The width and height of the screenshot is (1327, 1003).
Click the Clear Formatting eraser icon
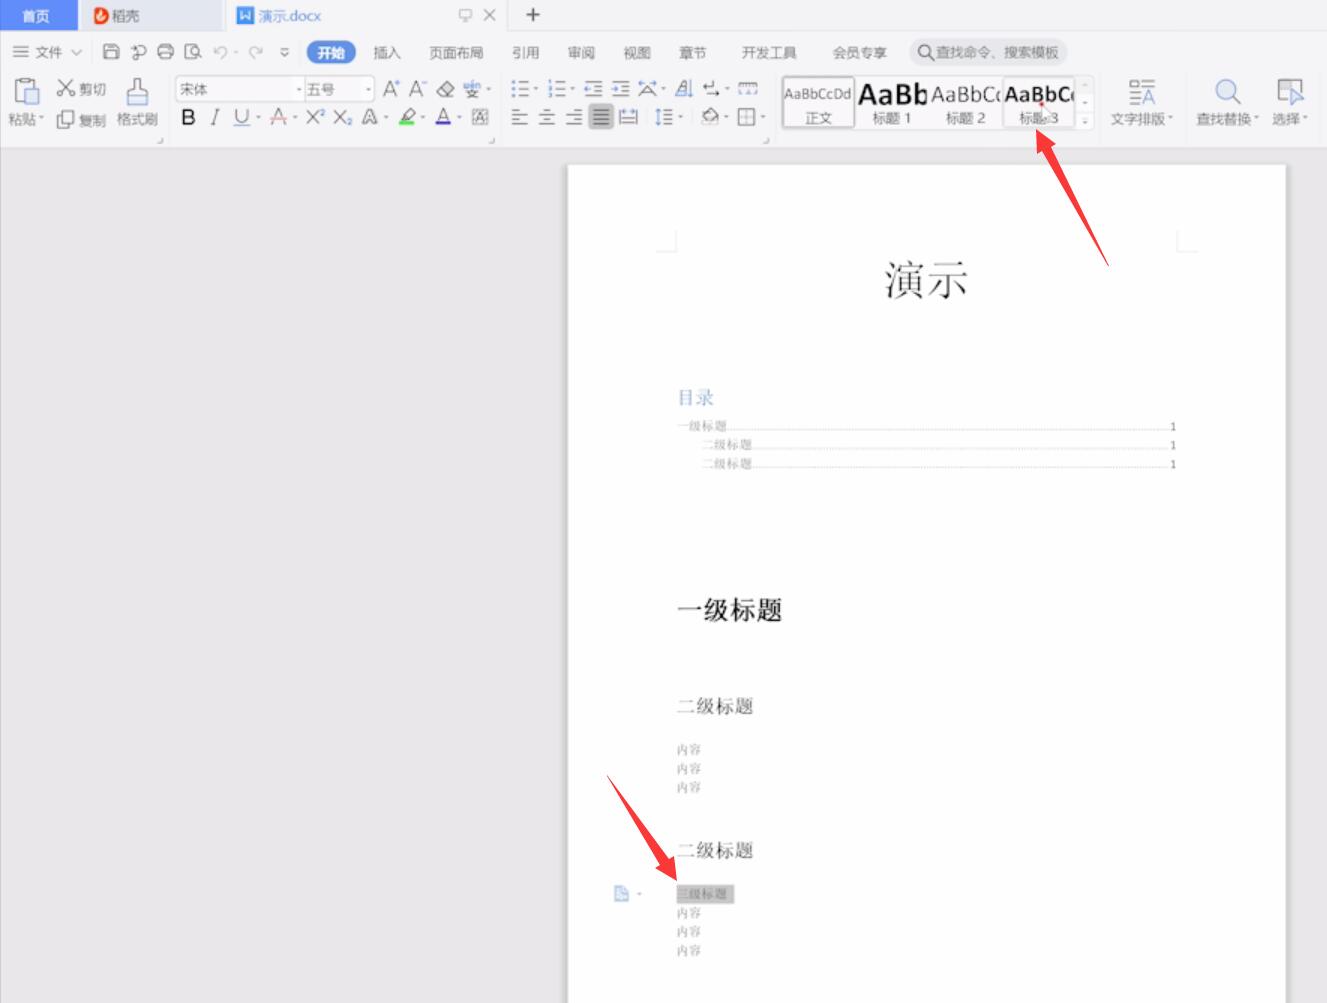446,89
